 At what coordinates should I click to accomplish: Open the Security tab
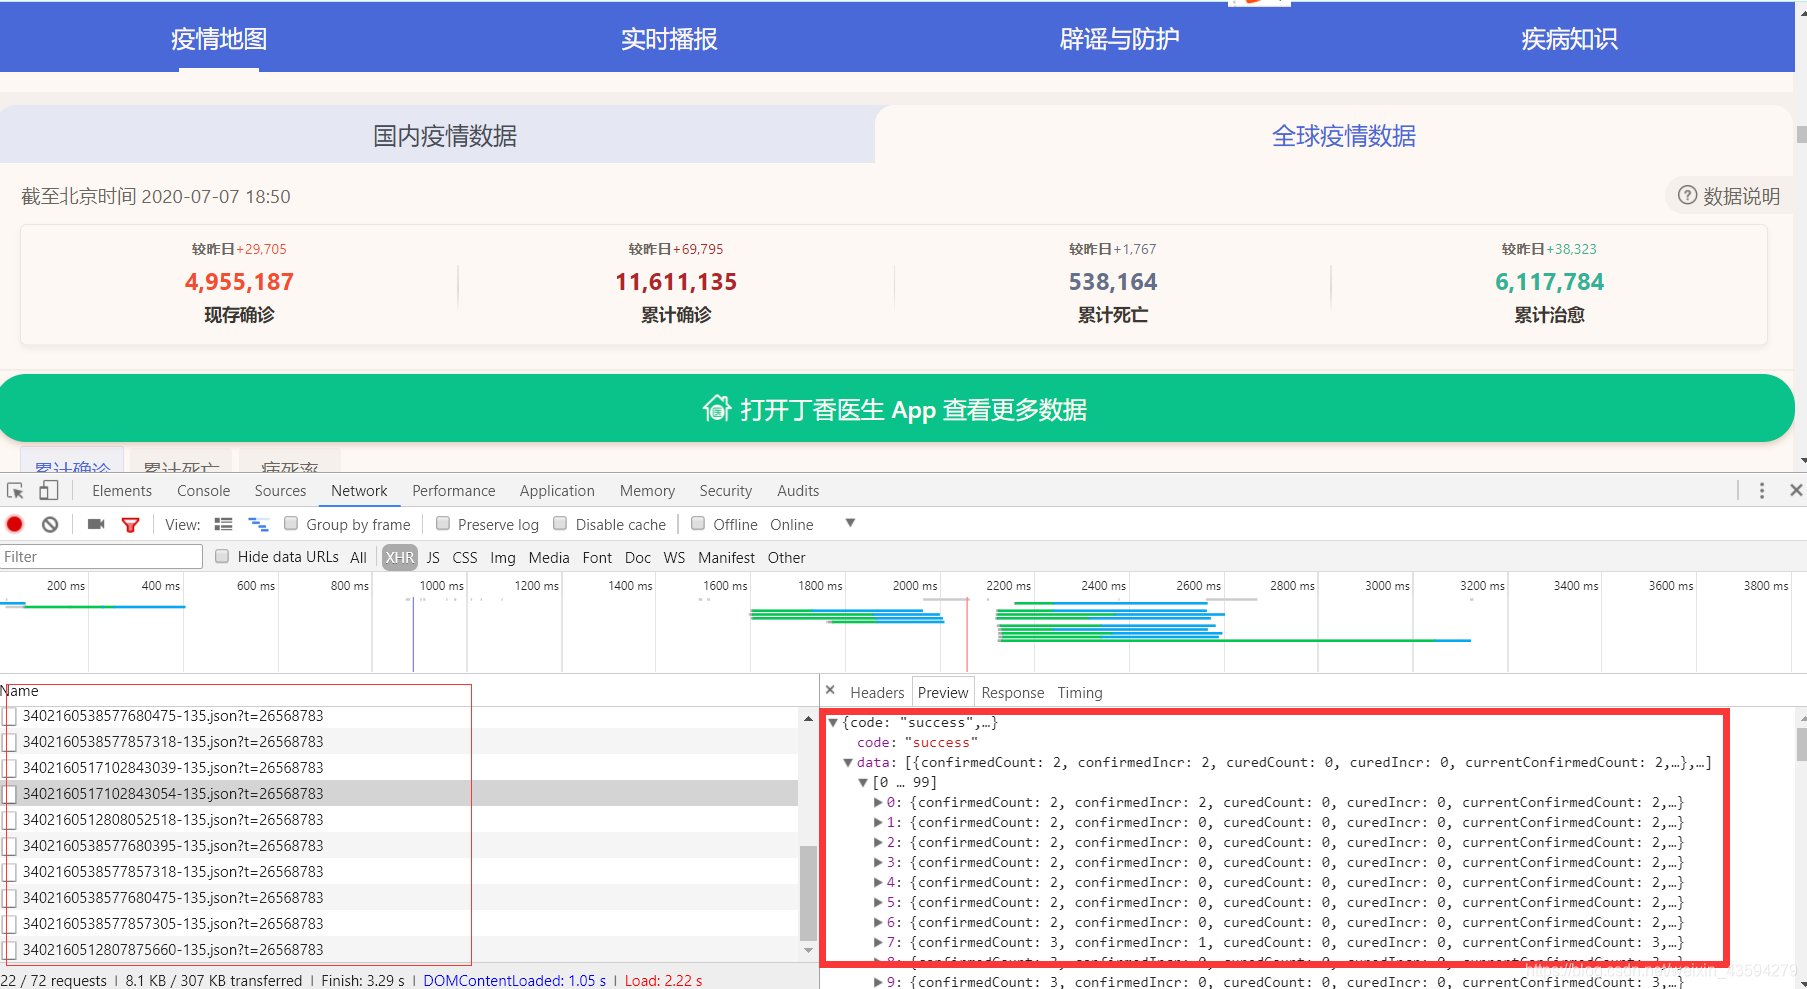click(x=725, y=491)
